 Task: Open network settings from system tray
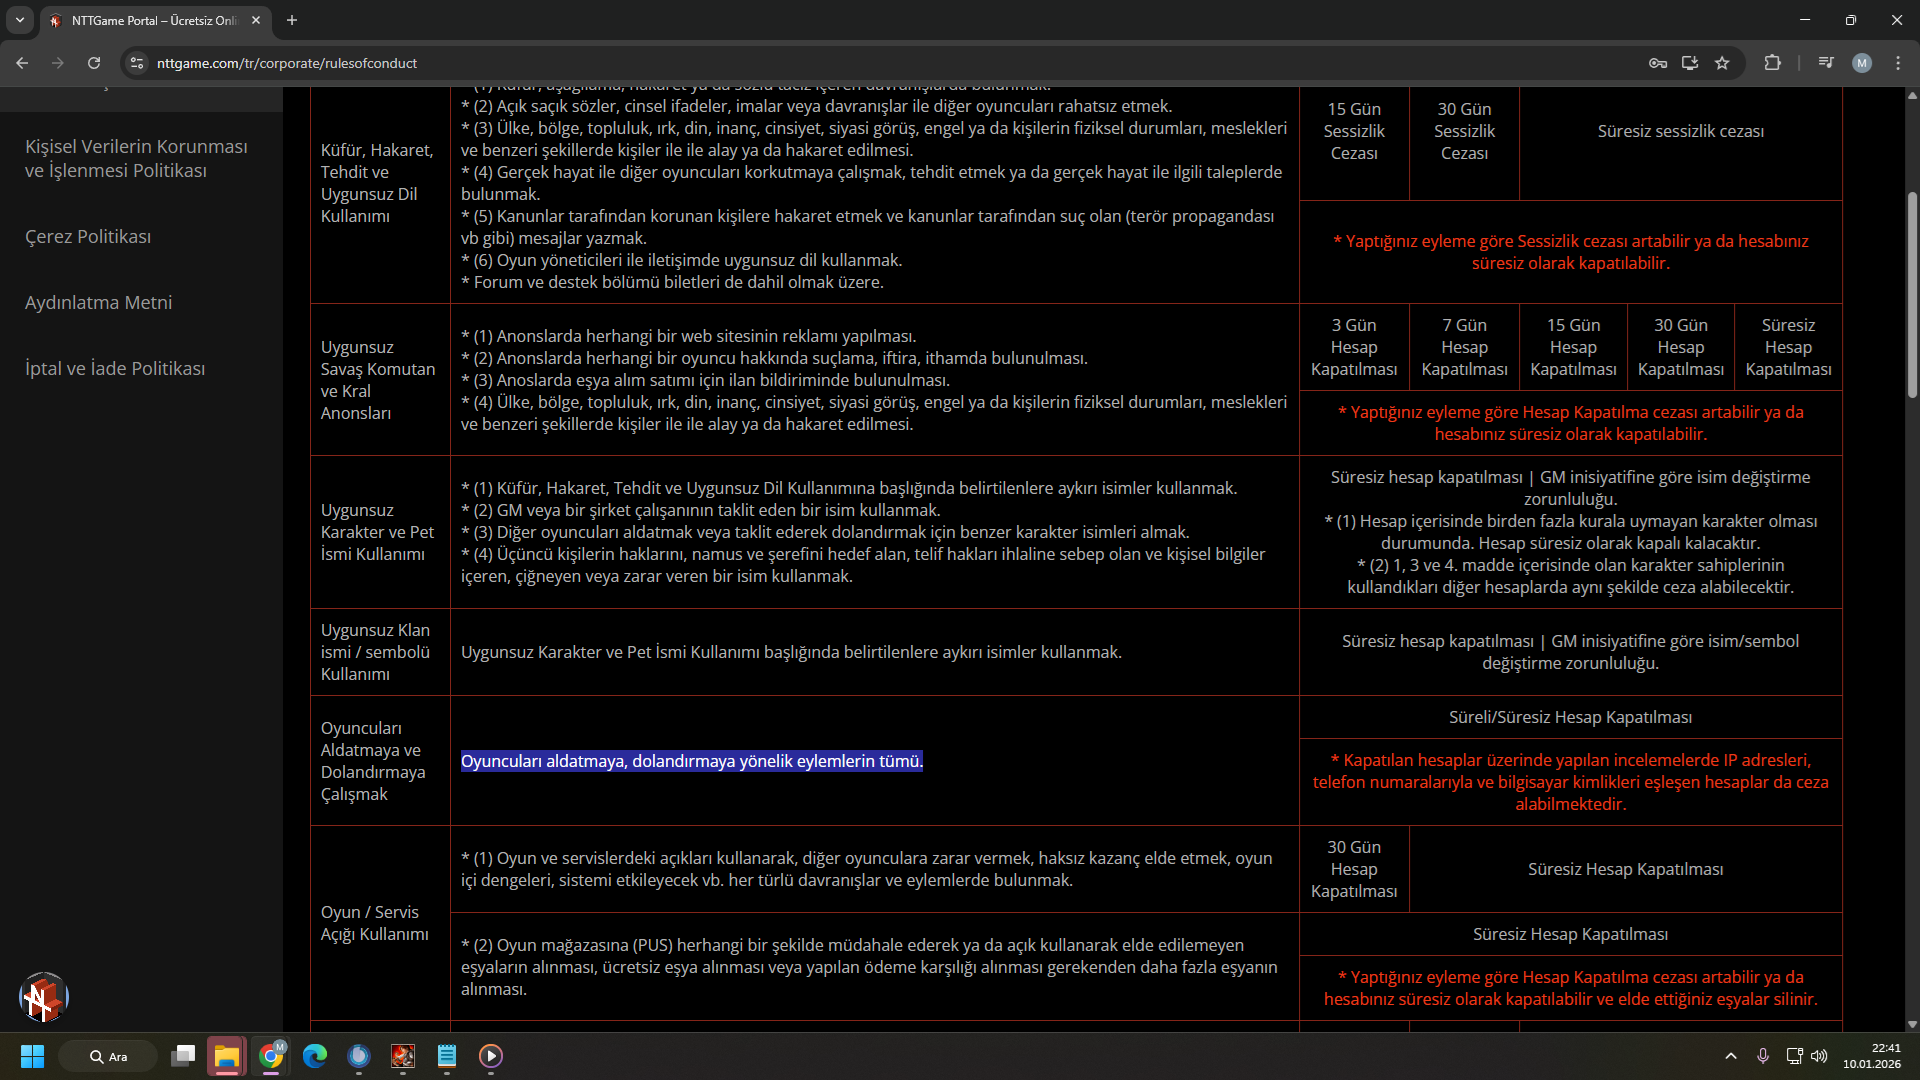[x=1795, y=1056]
